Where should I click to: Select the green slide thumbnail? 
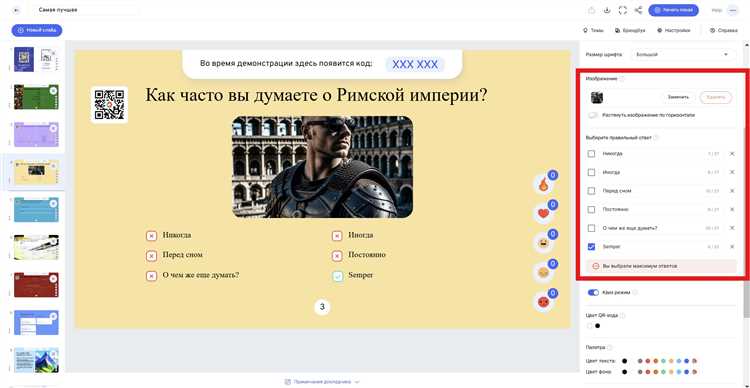(36, 97)
